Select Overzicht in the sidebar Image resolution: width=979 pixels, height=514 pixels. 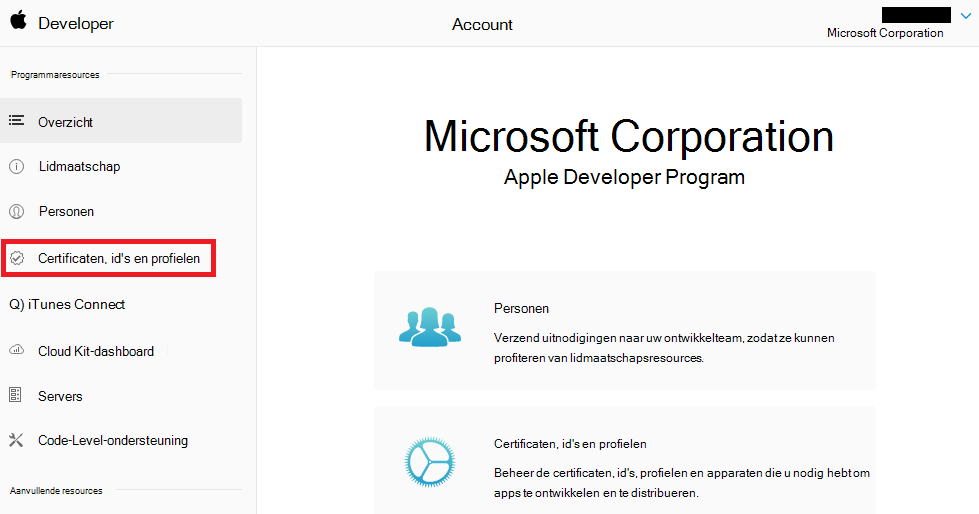point(121,121)
